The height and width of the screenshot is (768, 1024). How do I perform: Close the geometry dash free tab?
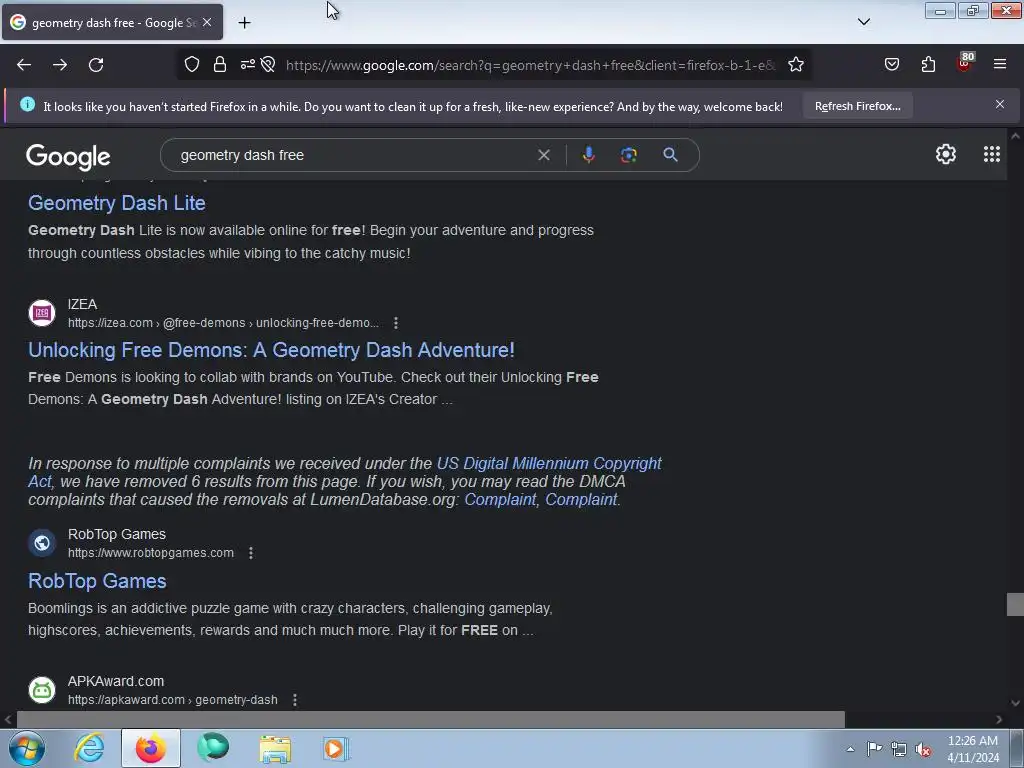[207, 22]
